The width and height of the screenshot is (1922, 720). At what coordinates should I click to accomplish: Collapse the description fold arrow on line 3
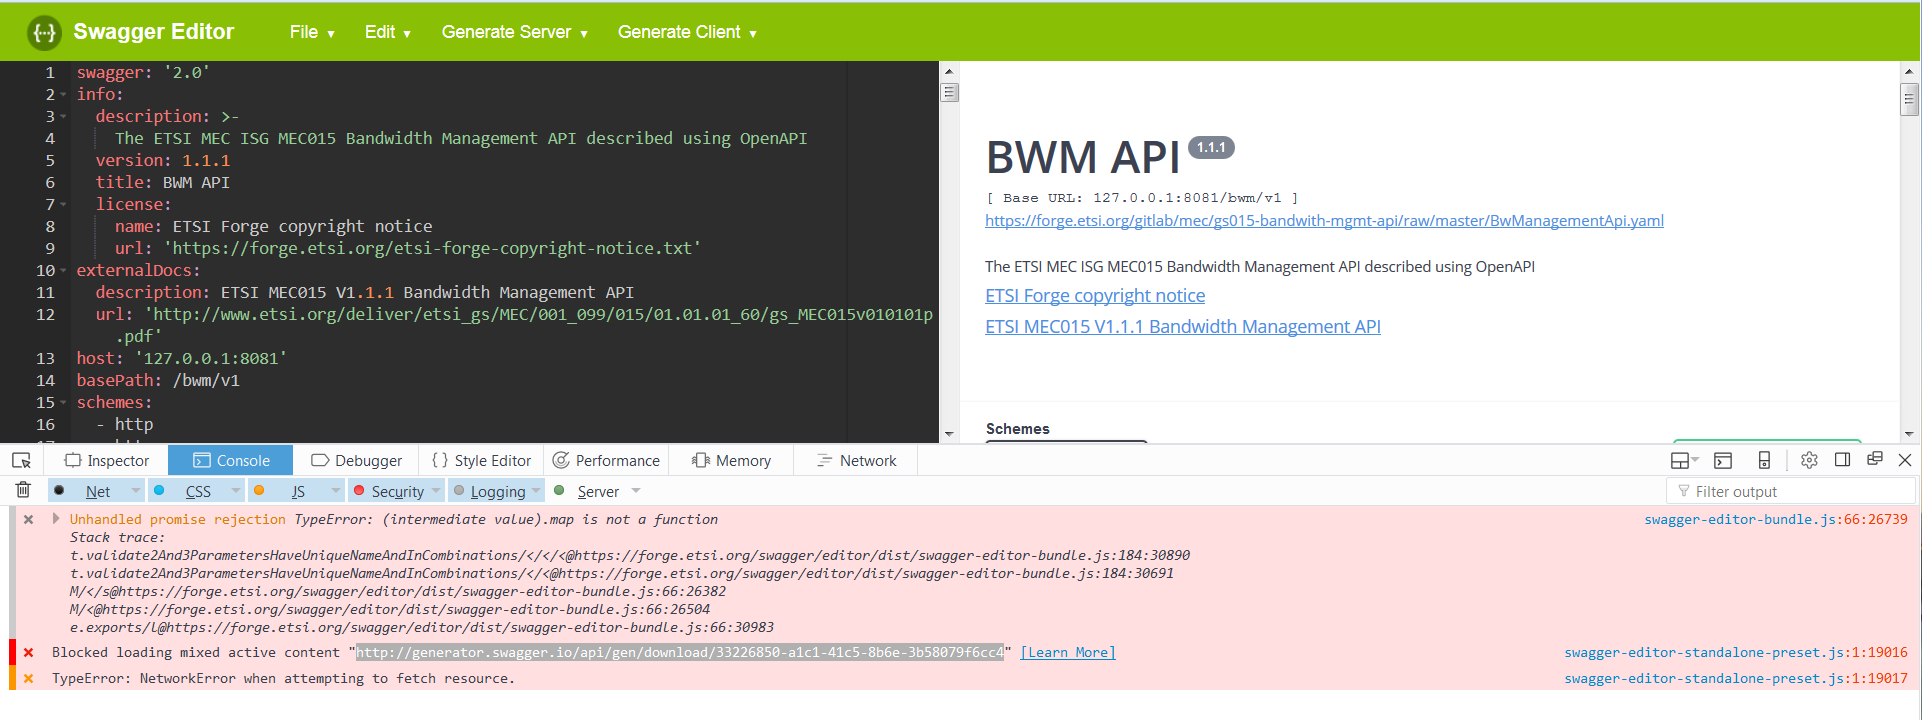point(63,117)
